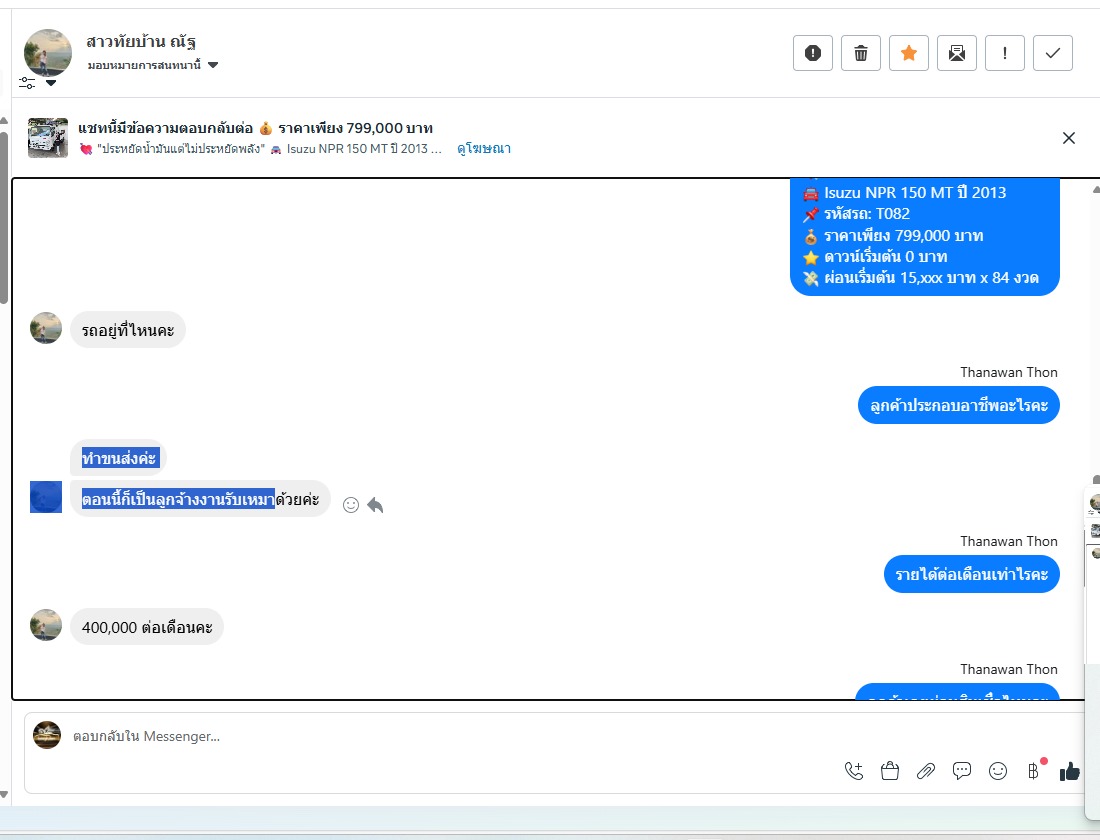Image resolution: width=1100 pixels, height=840 pixels.
Task: Click line 'รหัสรถ: T082' in listing
Action: tap(867, 214)
